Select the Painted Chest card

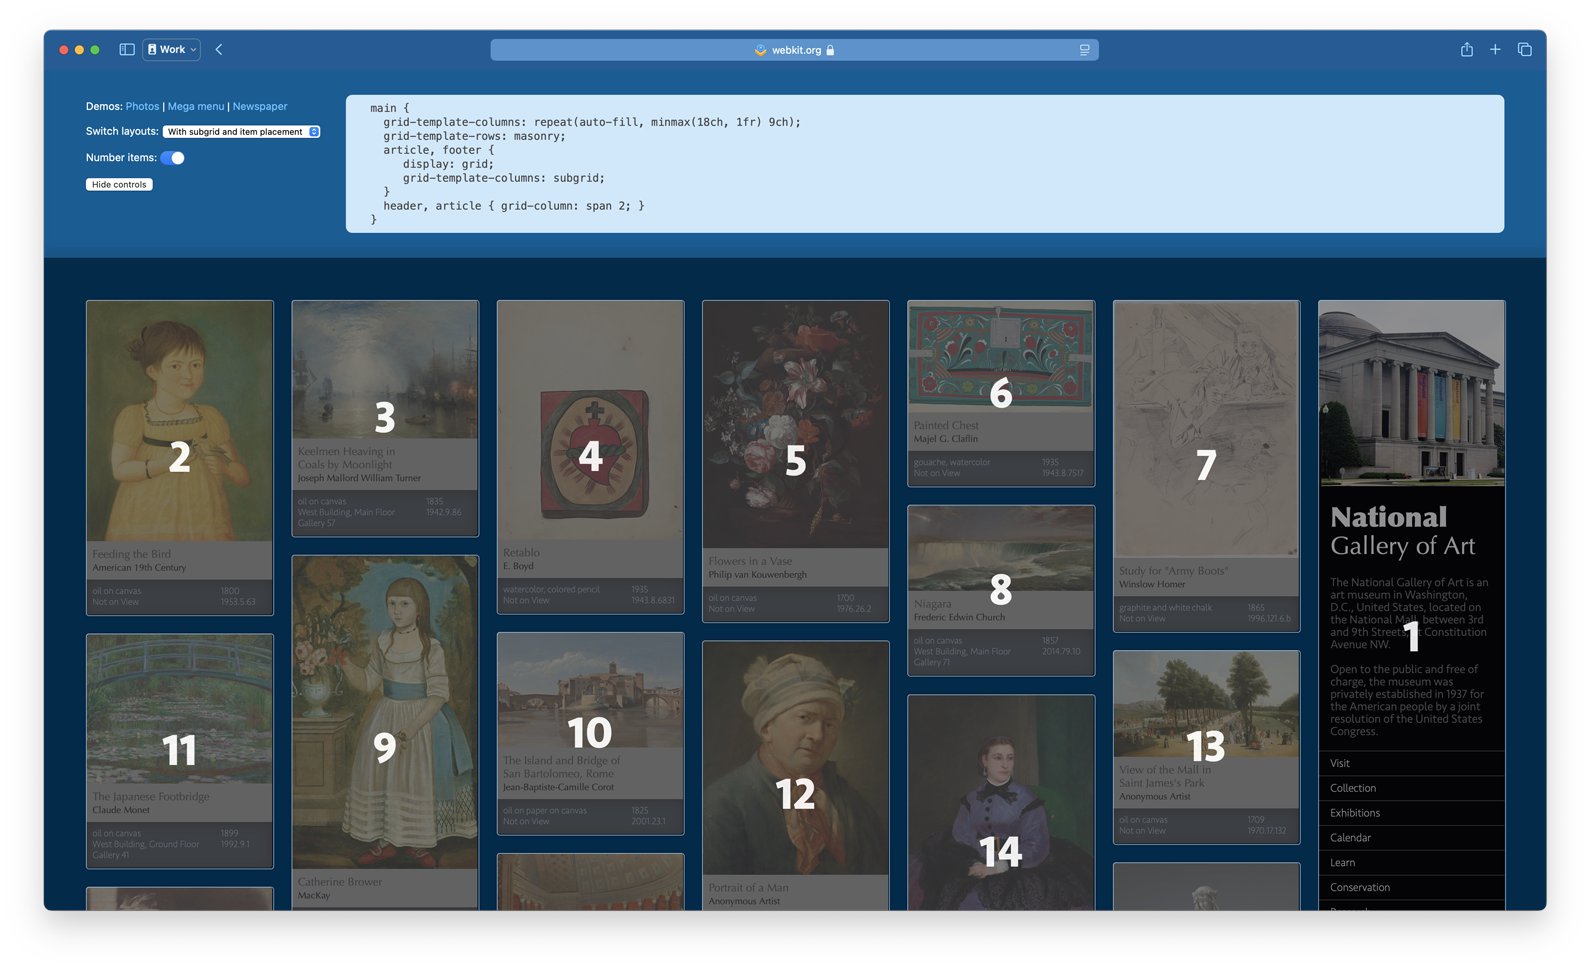pos(1001,393)
